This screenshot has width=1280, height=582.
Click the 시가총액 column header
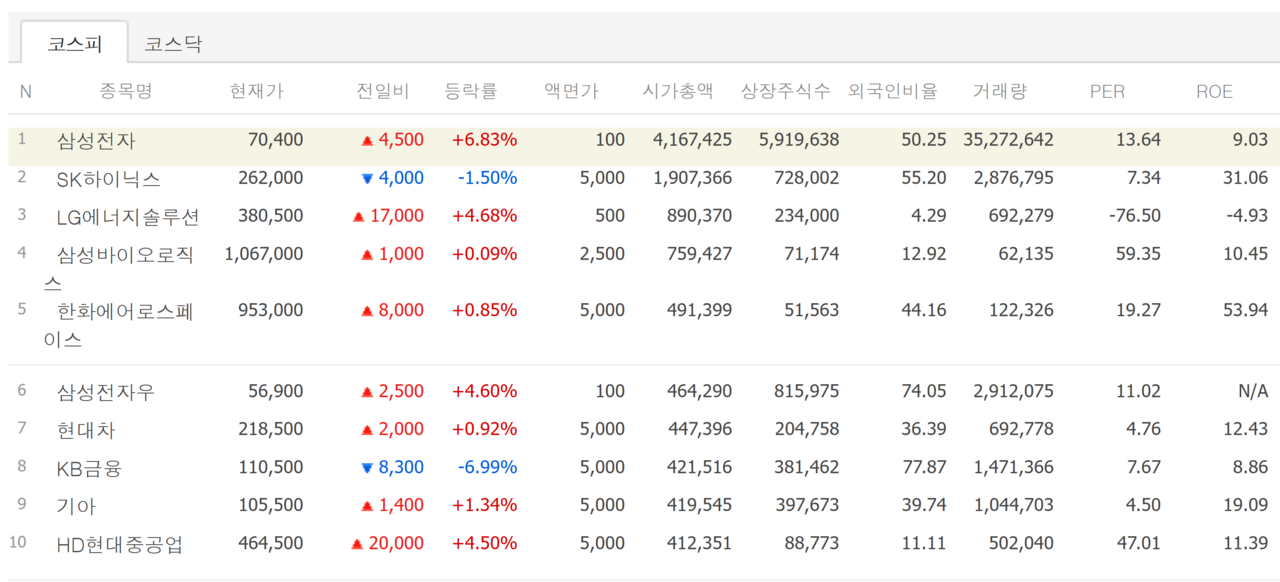coord(678,91)
